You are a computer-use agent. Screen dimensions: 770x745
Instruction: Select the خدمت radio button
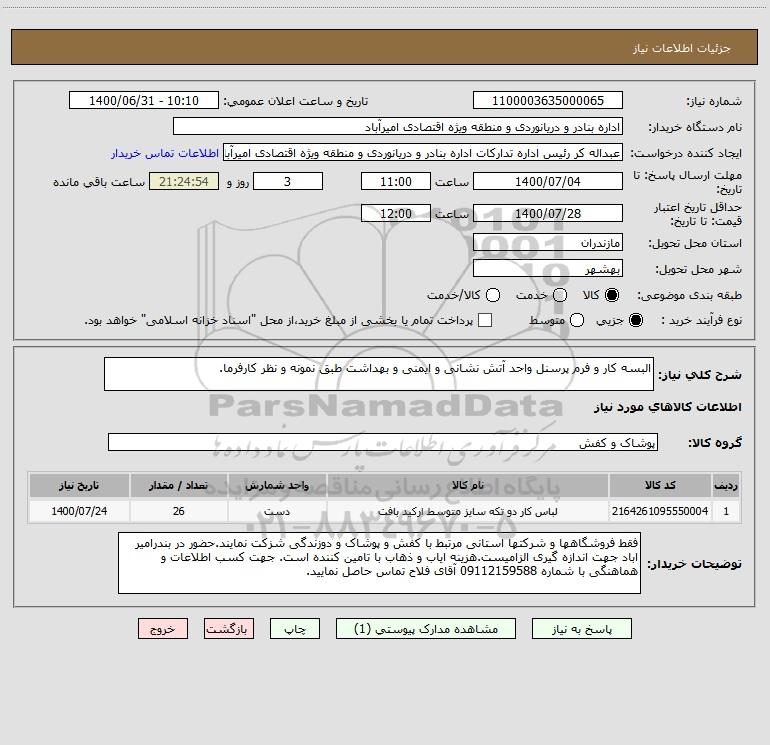[560, 295]
